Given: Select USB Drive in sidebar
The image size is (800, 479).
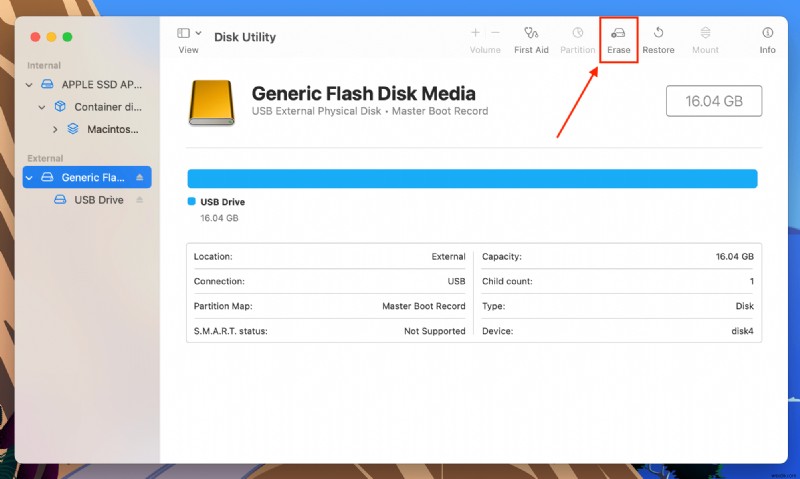Looking at the screenshot, I should [87, 200].
